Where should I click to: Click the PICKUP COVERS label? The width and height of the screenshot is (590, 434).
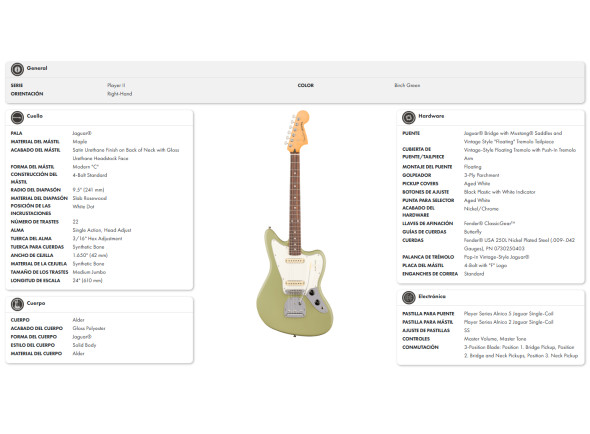pos(420,184)
